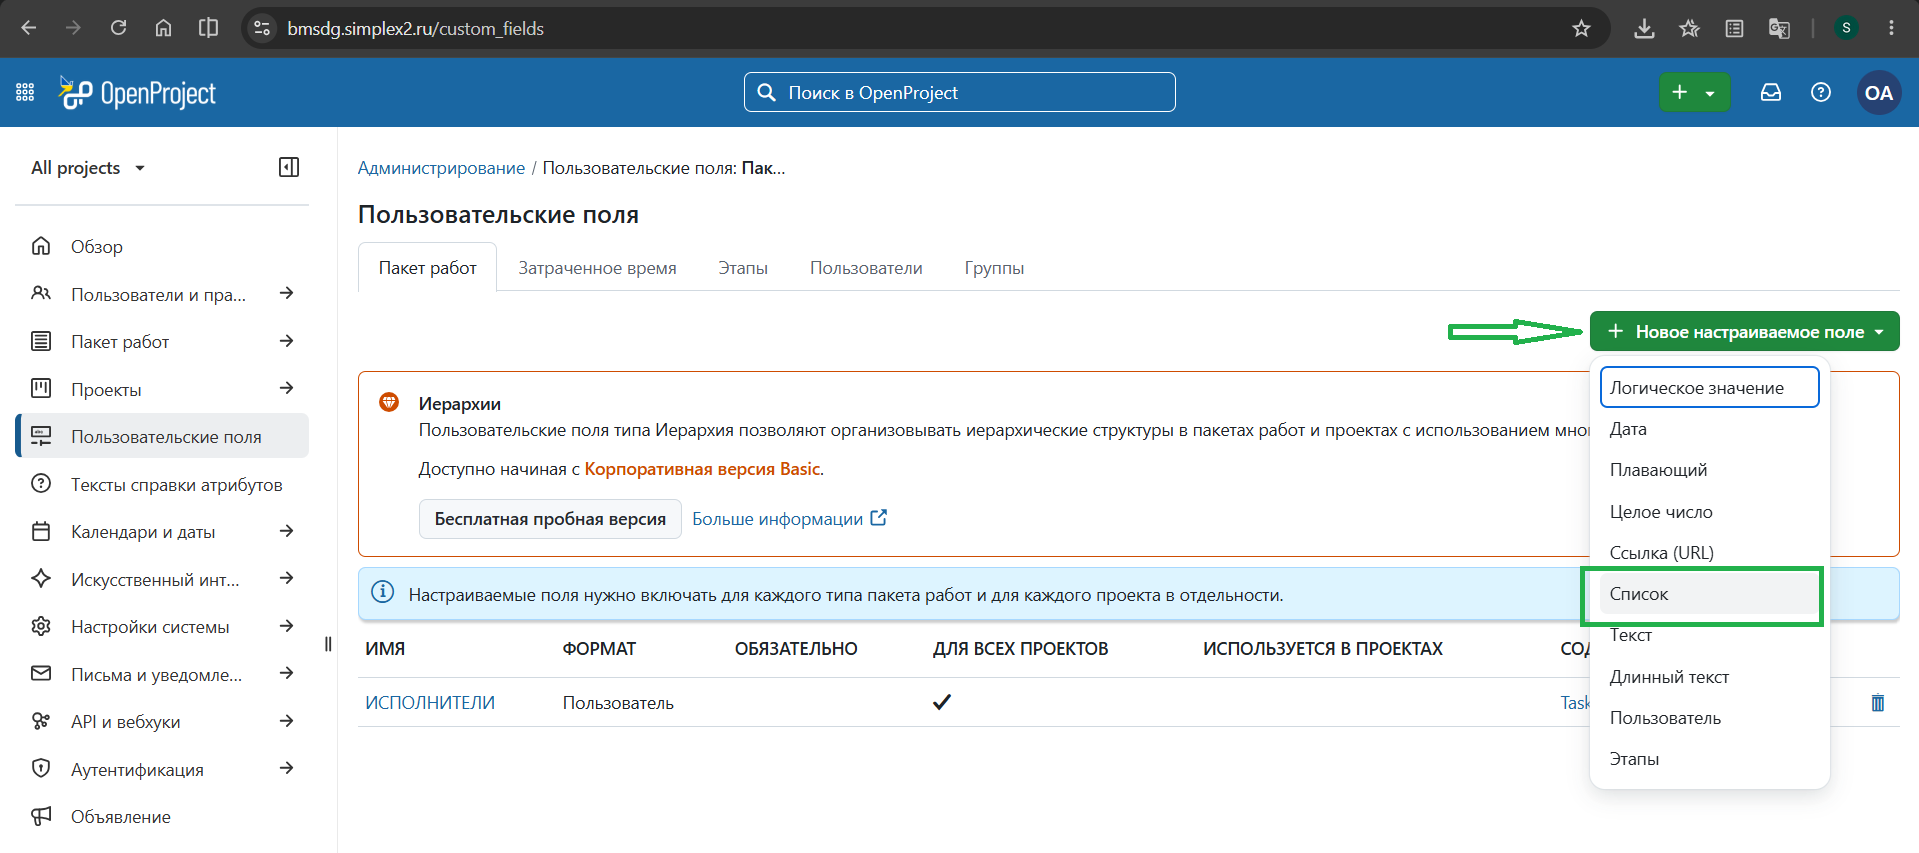
Task: Open the ИСПОЛНИТЕЛИ custom field link
Action: [x=430, y=703]
